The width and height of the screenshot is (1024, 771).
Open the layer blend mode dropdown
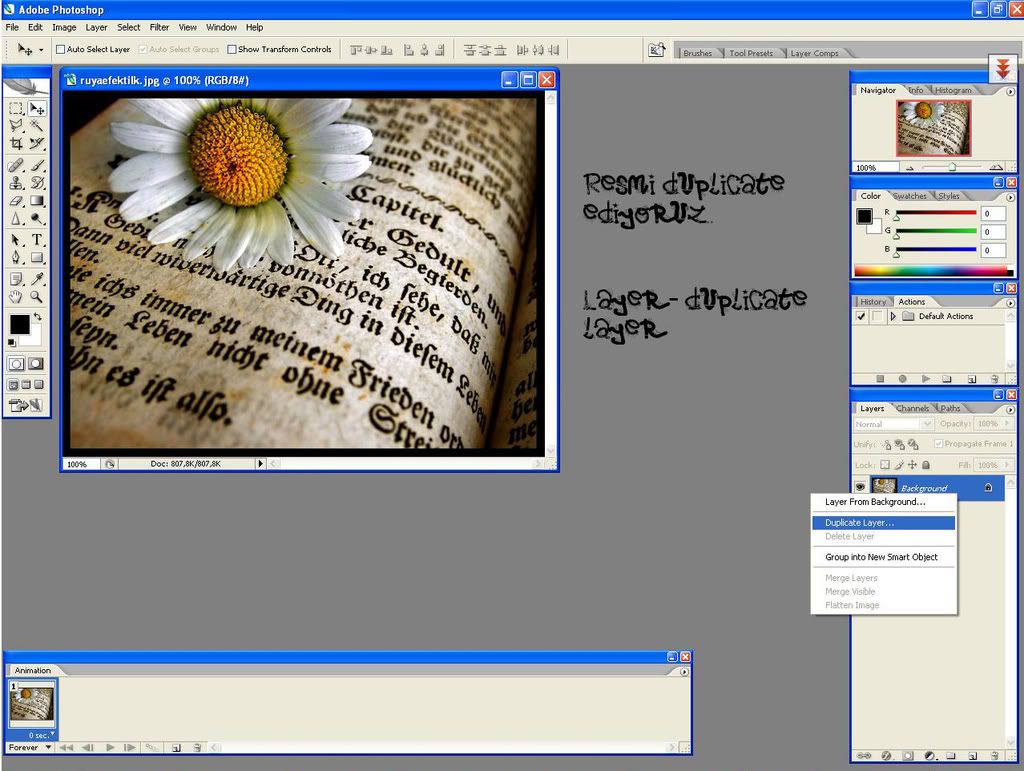893,424
